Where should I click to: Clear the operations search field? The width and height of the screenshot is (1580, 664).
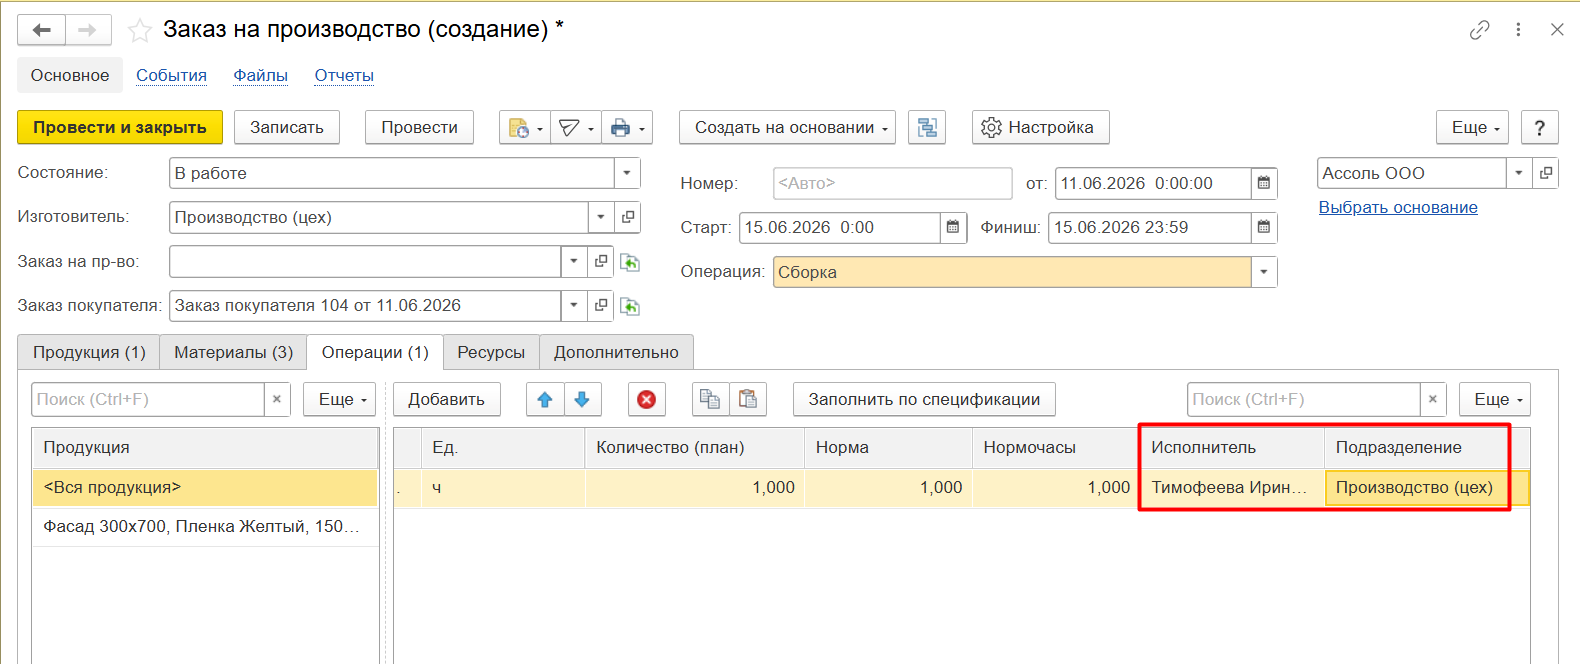coord(1433,399)
